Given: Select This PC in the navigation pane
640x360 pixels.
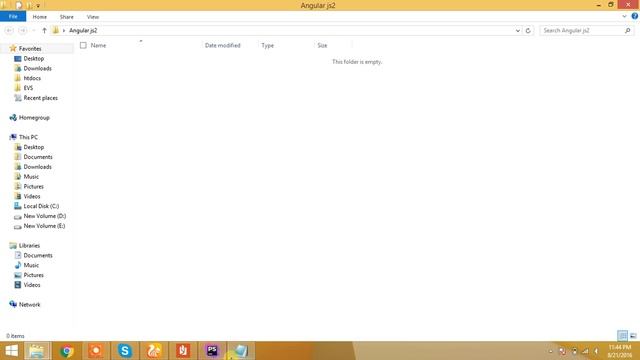Looking at the screenshot, I should point(28,137).
